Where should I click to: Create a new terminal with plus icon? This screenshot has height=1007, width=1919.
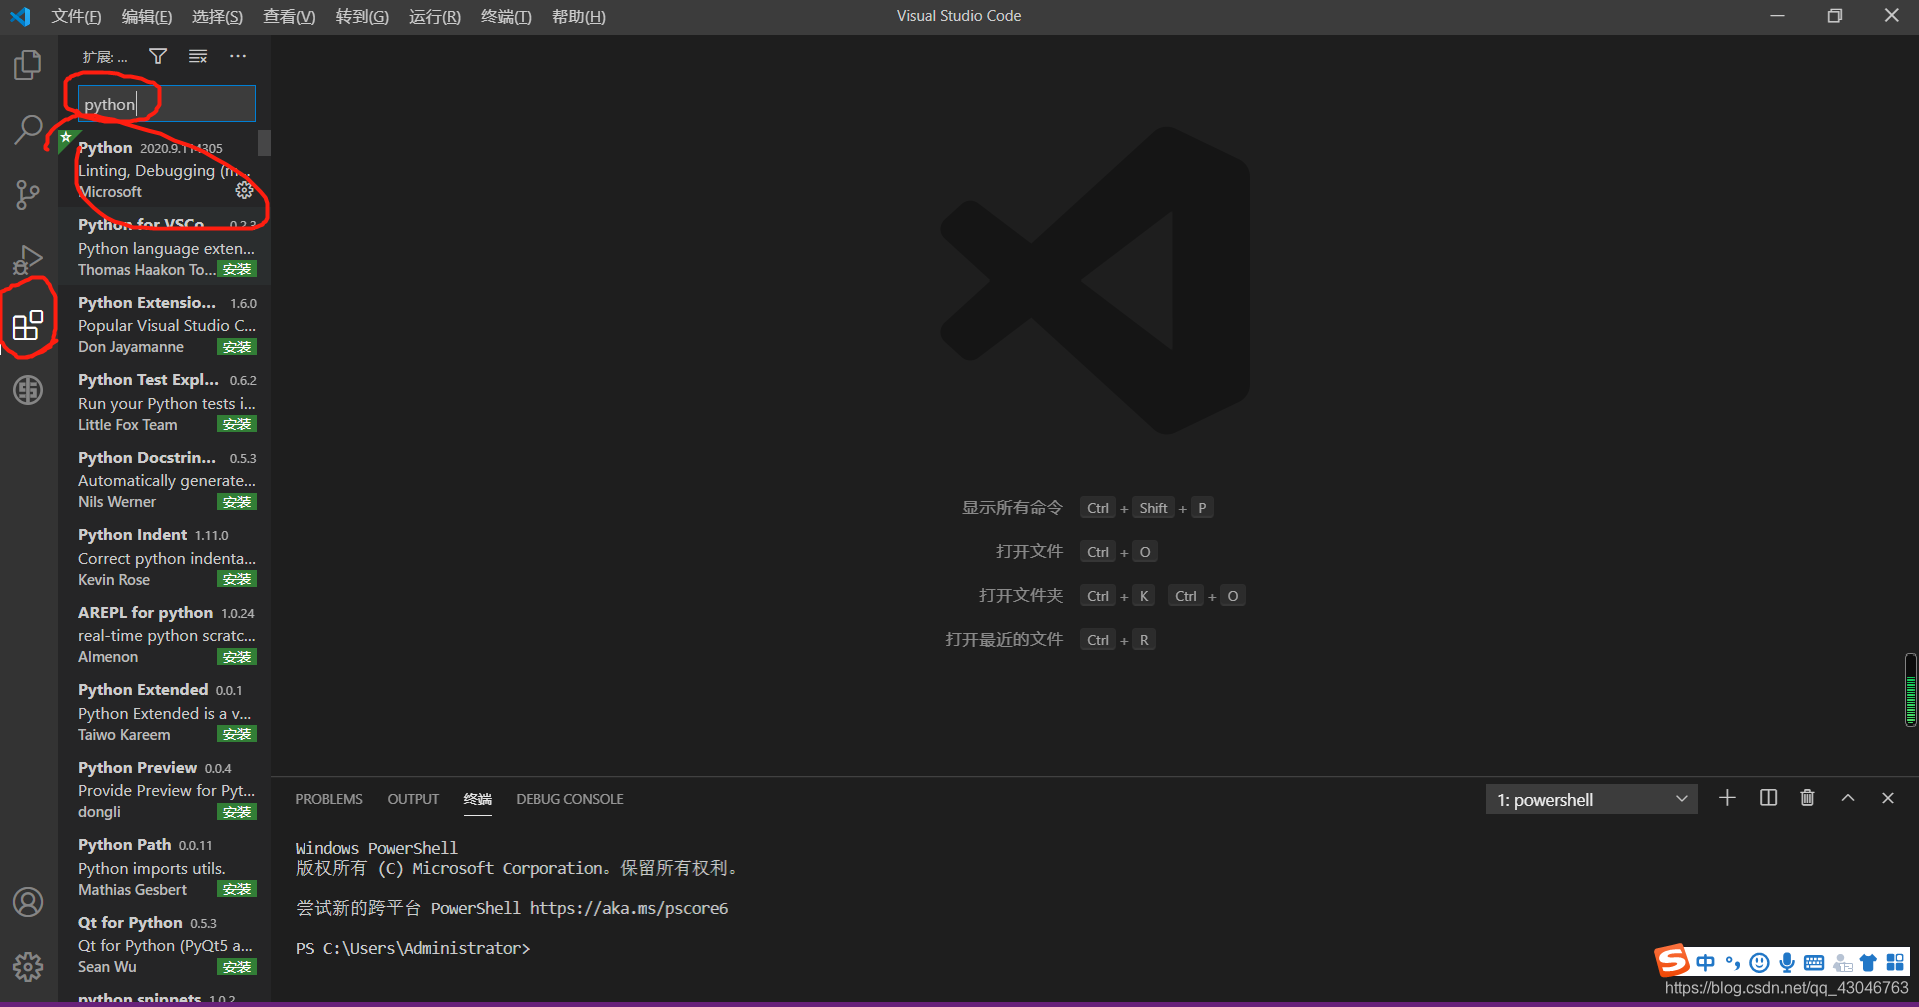tap(1727, 798)
